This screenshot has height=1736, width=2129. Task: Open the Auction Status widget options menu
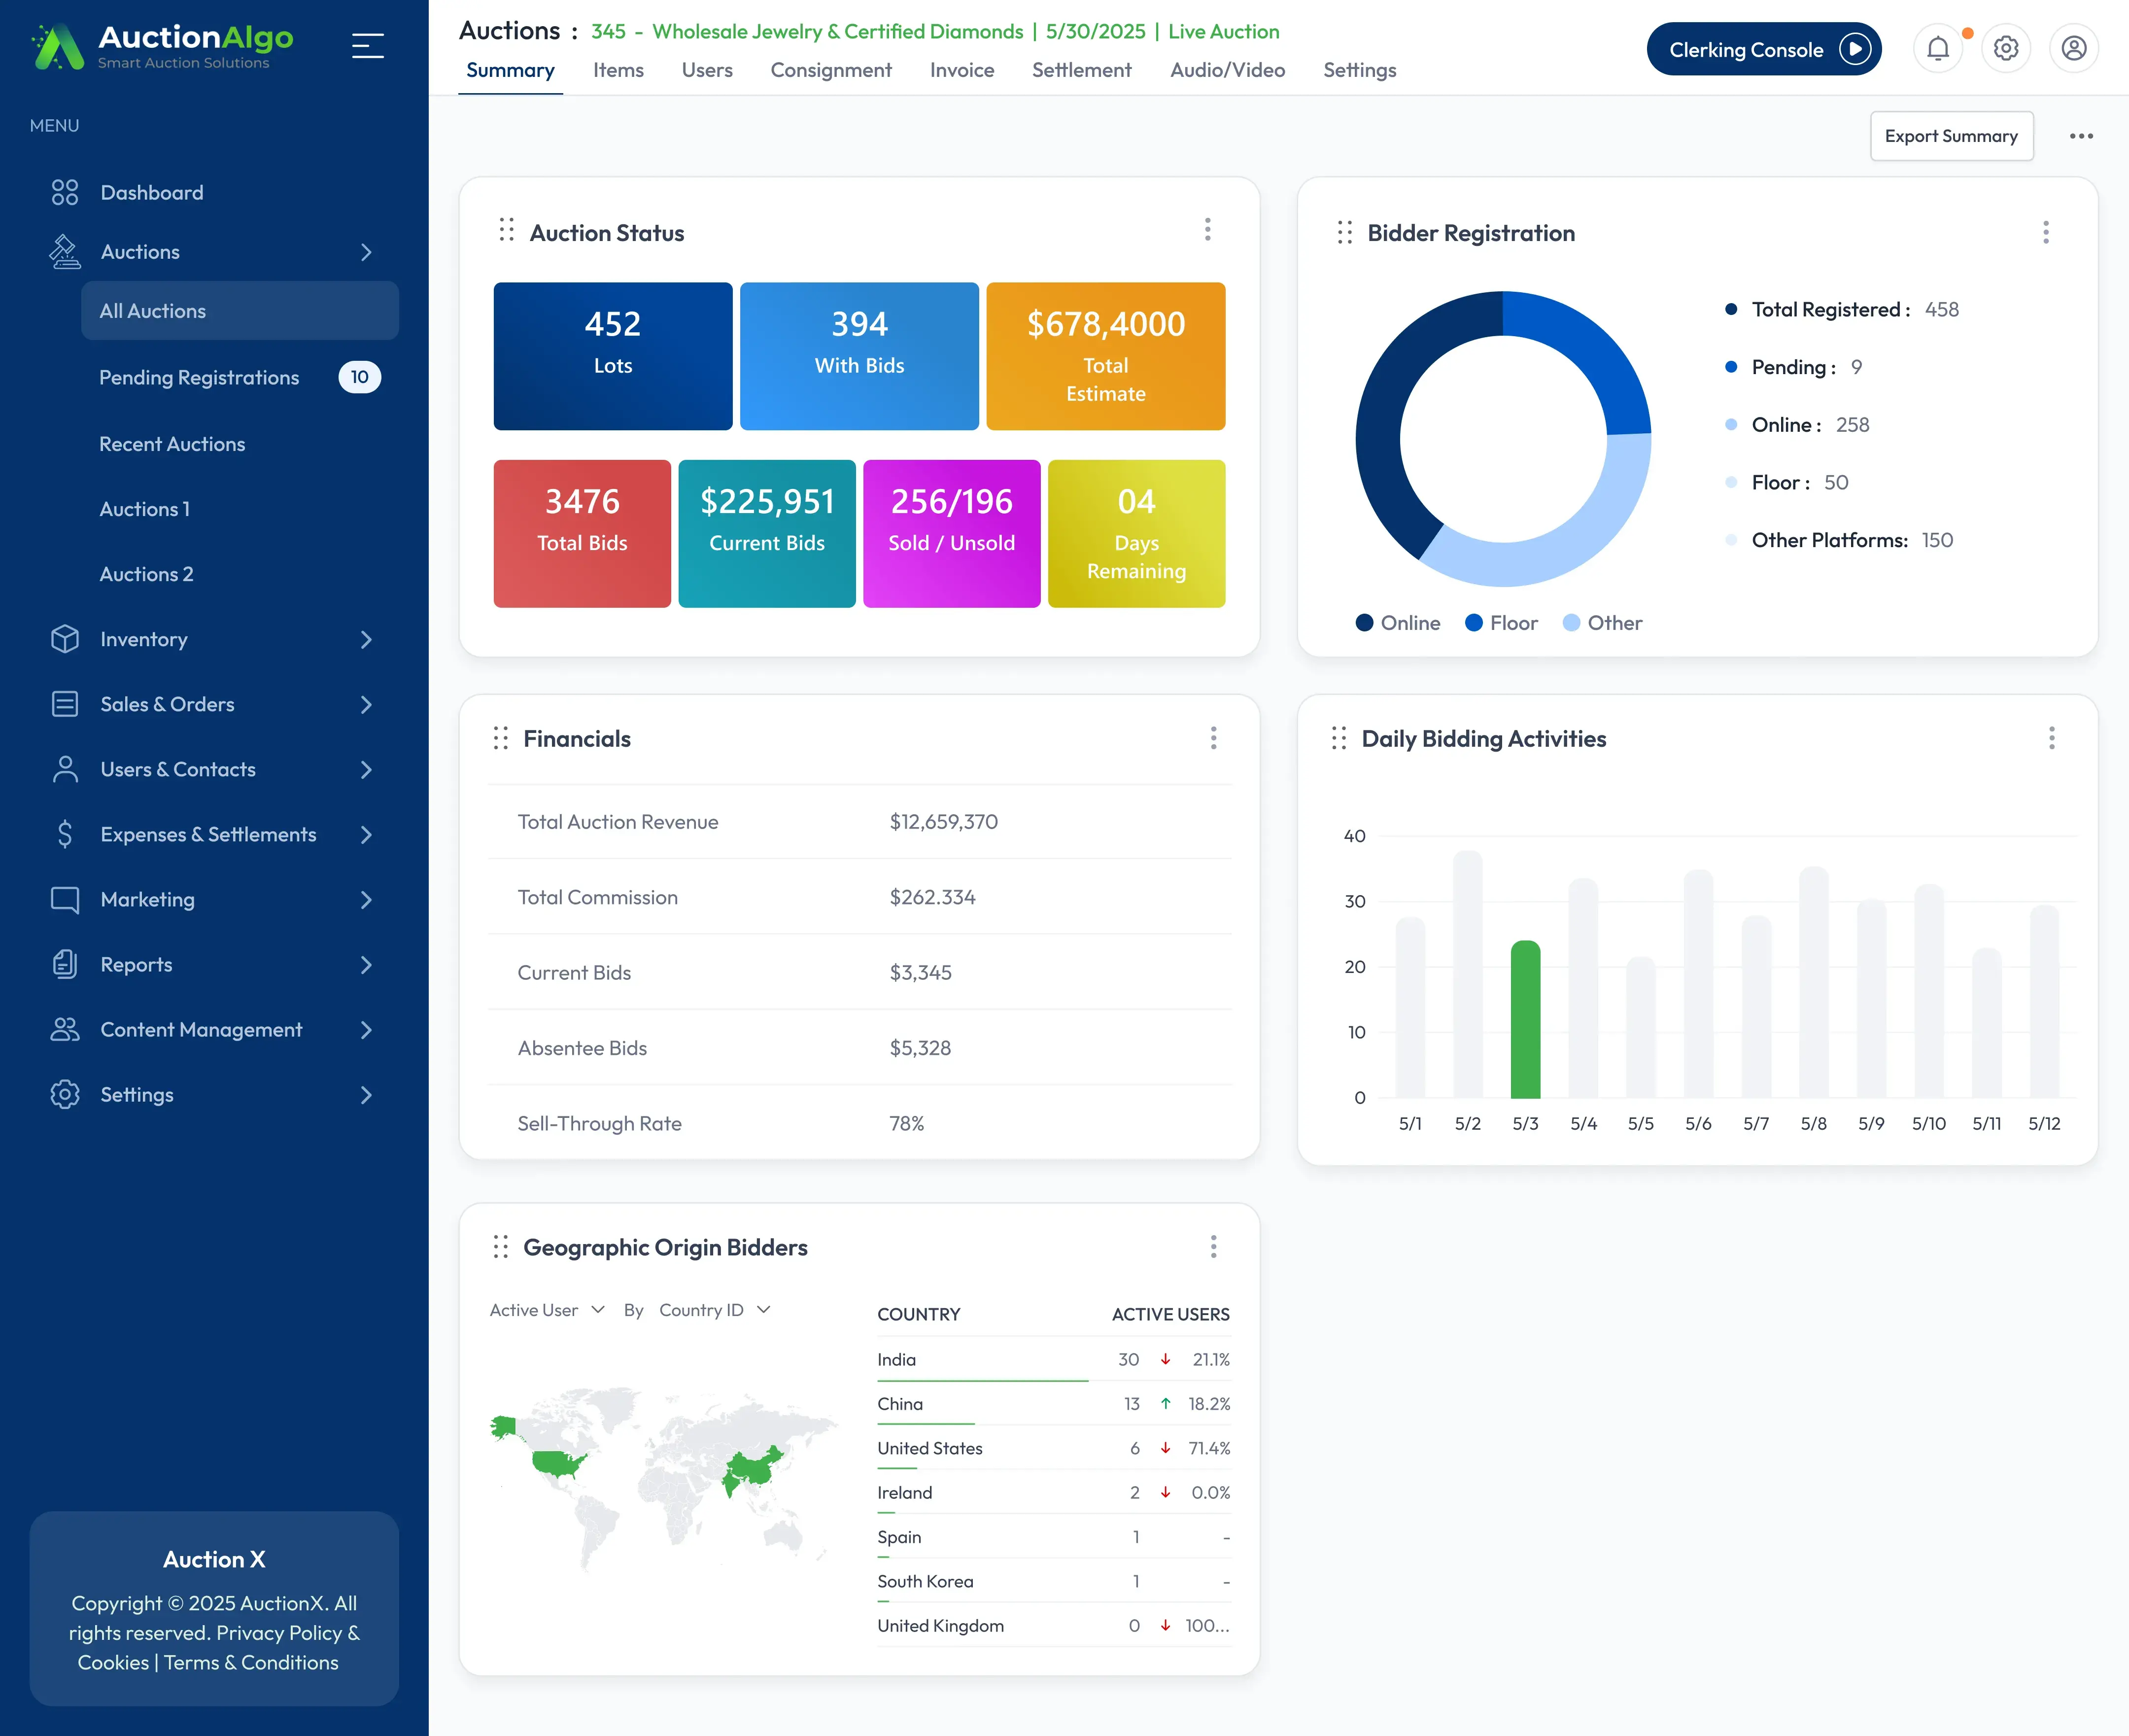[x=1208, y=230]
